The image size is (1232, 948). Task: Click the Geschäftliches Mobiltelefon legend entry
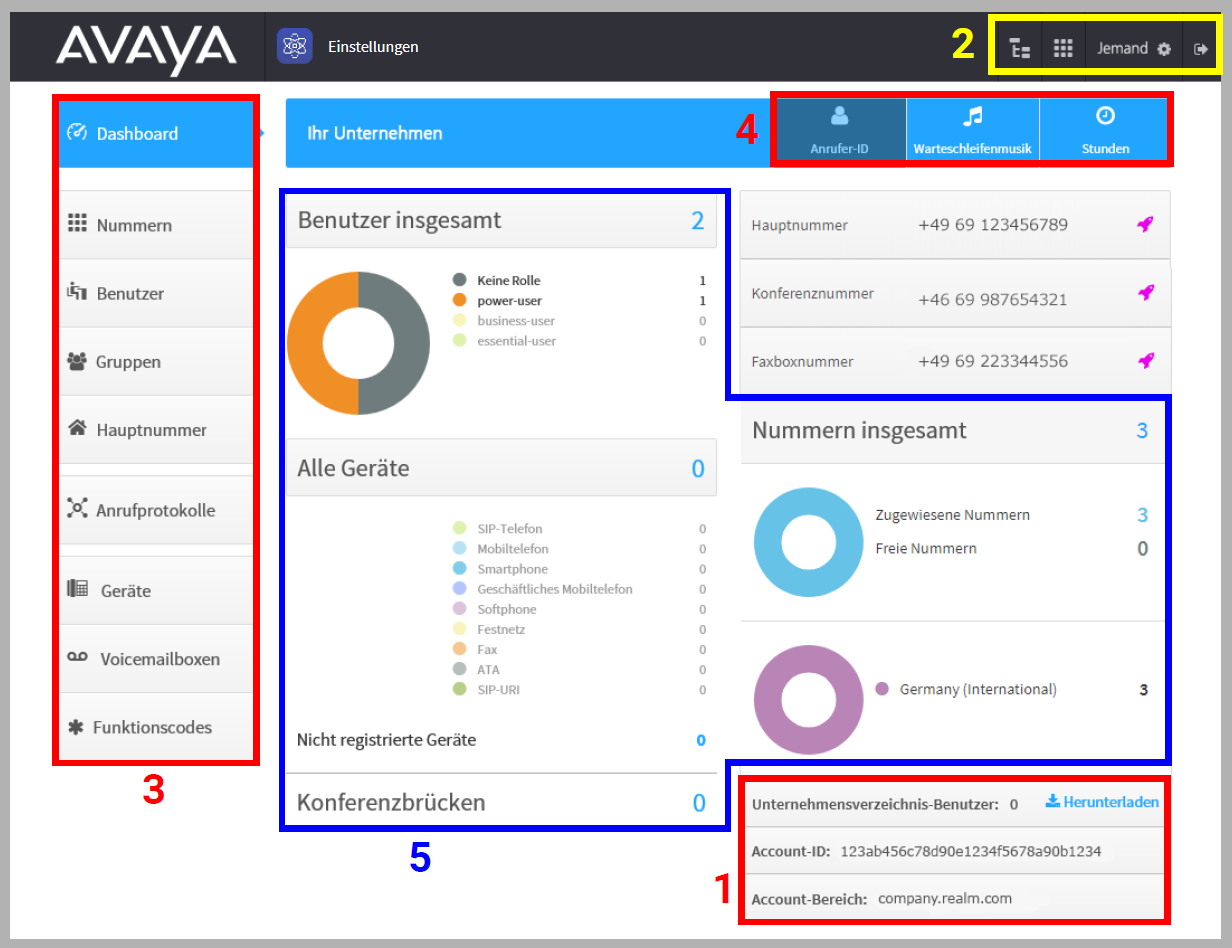(555, 589)
